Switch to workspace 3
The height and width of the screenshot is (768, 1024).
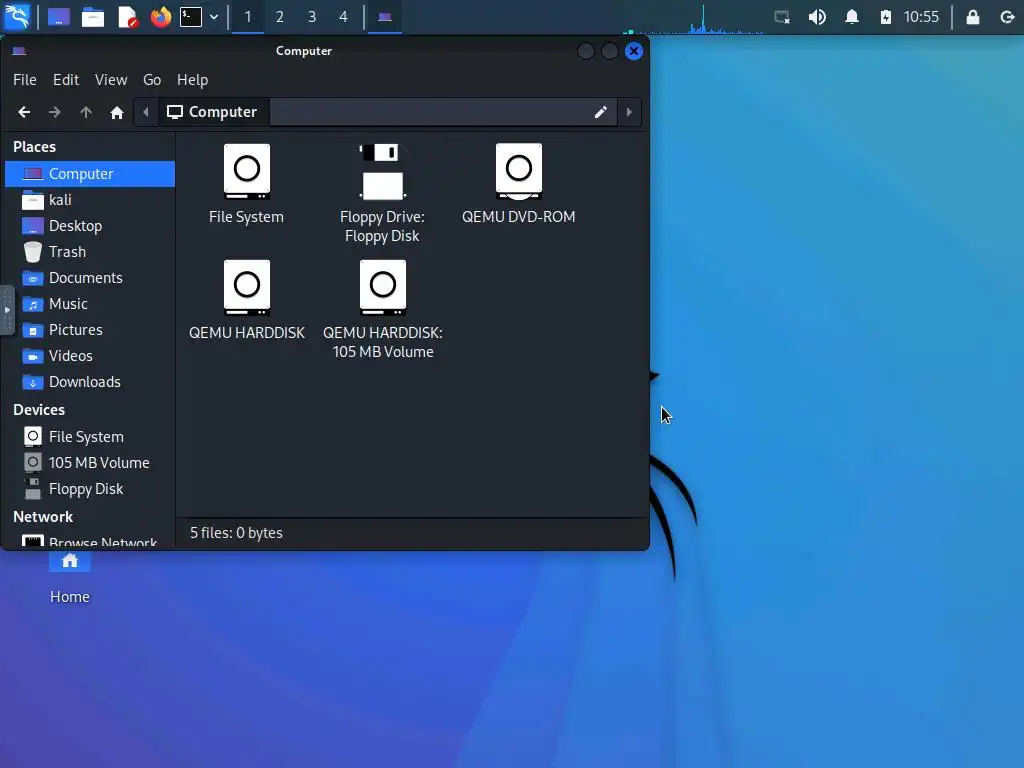pos(312,17)
